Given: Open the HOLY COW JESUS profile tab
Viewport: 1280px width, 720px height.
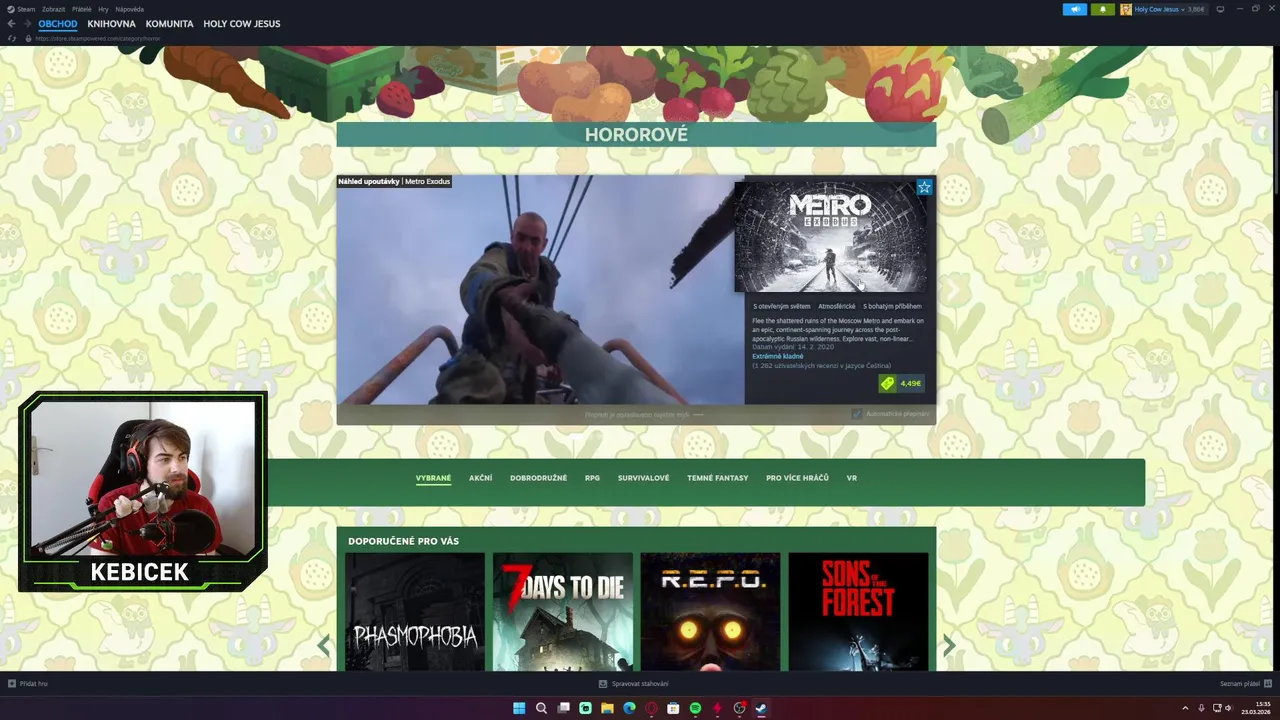Looking at the screenshot, I should coord(242,24).
